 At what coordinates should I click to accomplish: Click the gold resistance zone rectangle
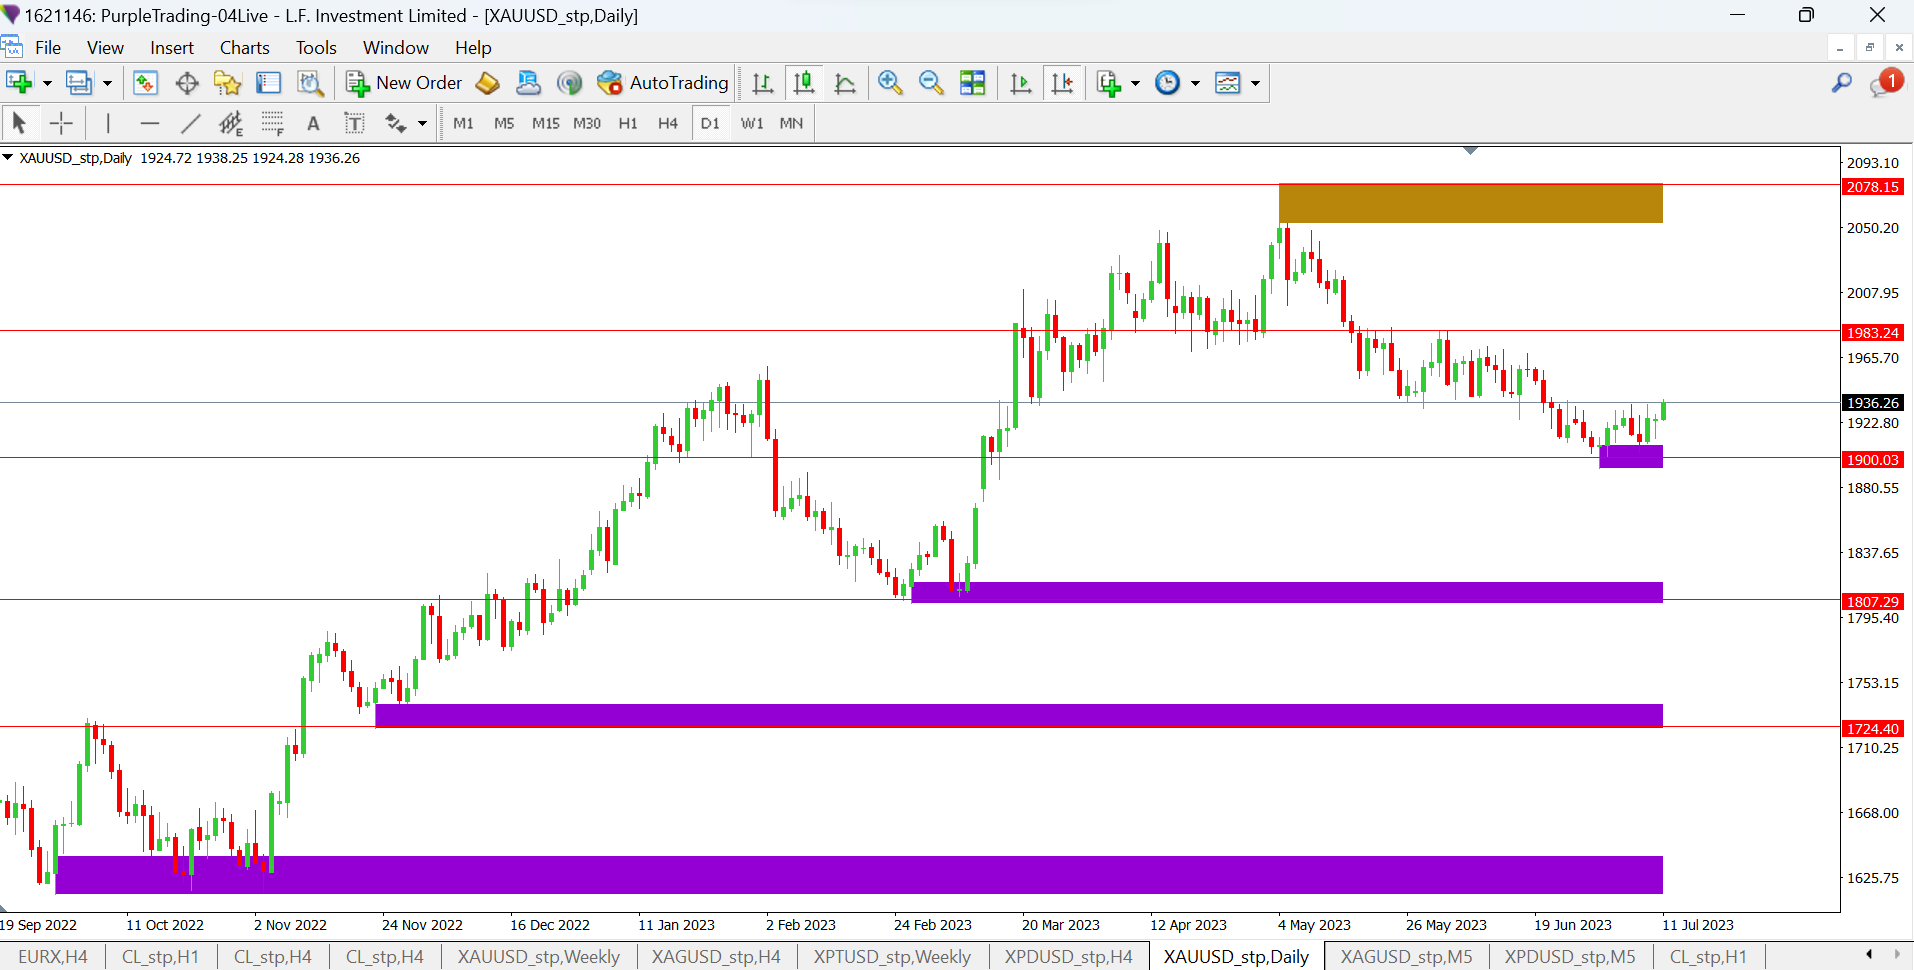(1470, 203)
